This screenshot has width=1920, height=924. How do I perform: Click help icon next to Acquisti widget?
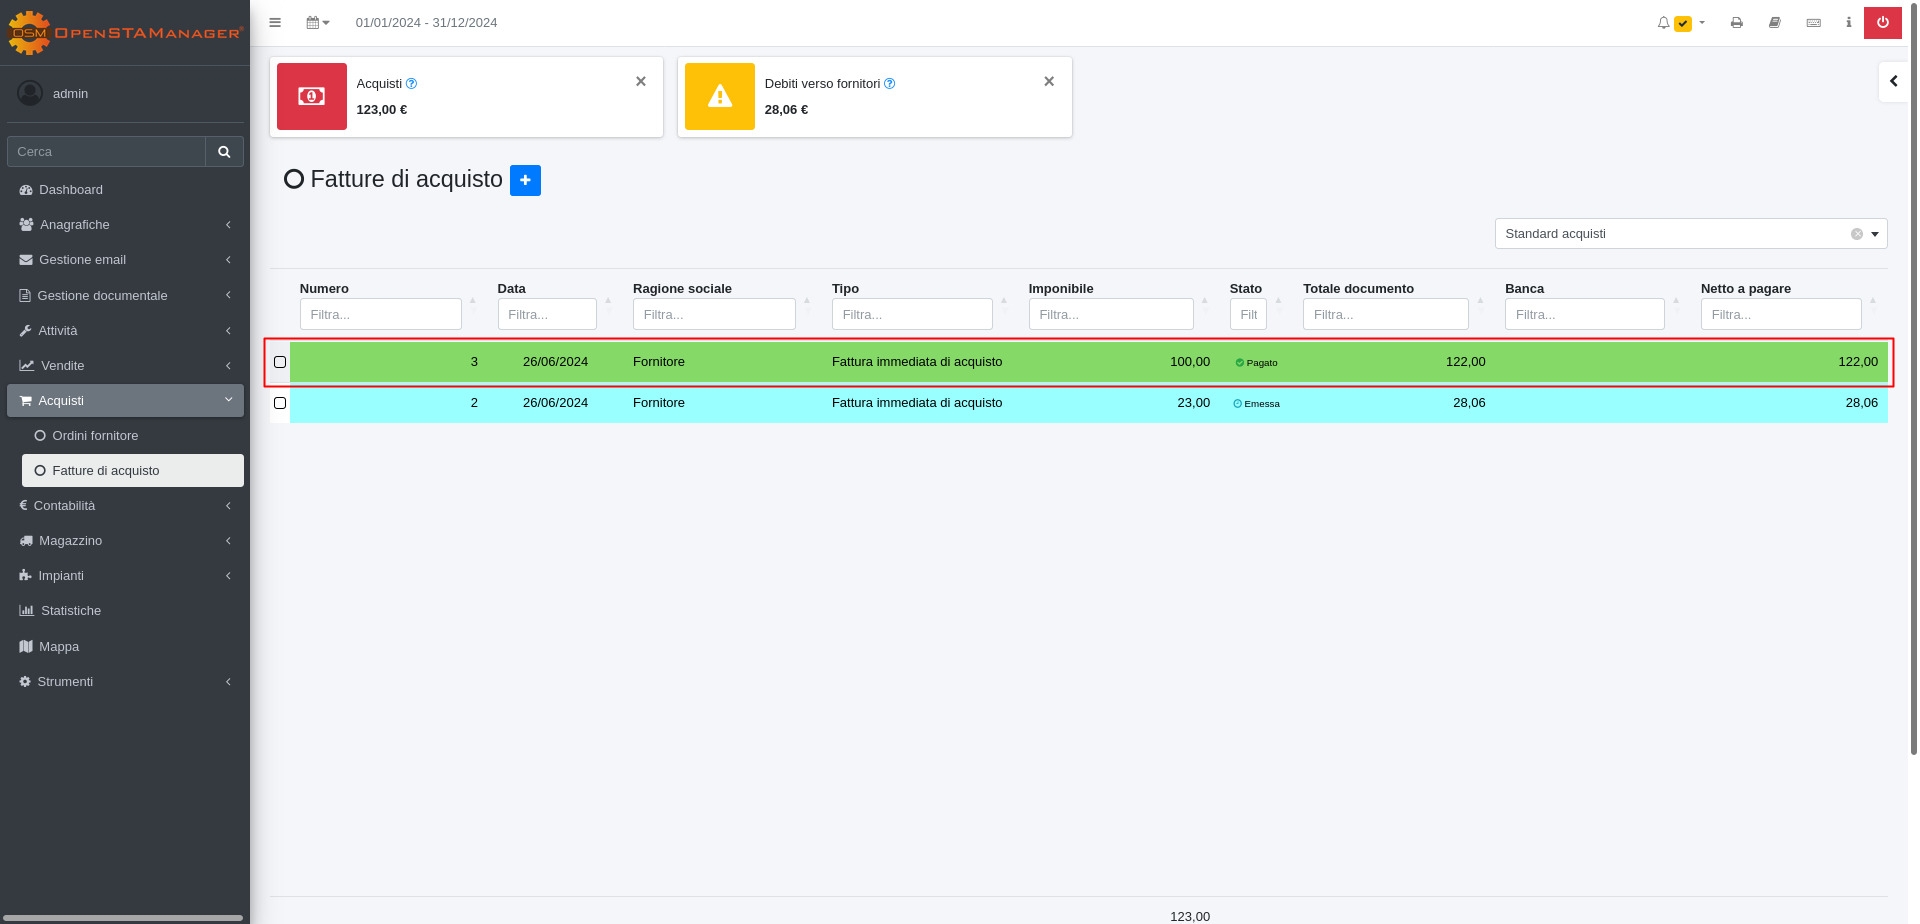(x=411, y=84)
